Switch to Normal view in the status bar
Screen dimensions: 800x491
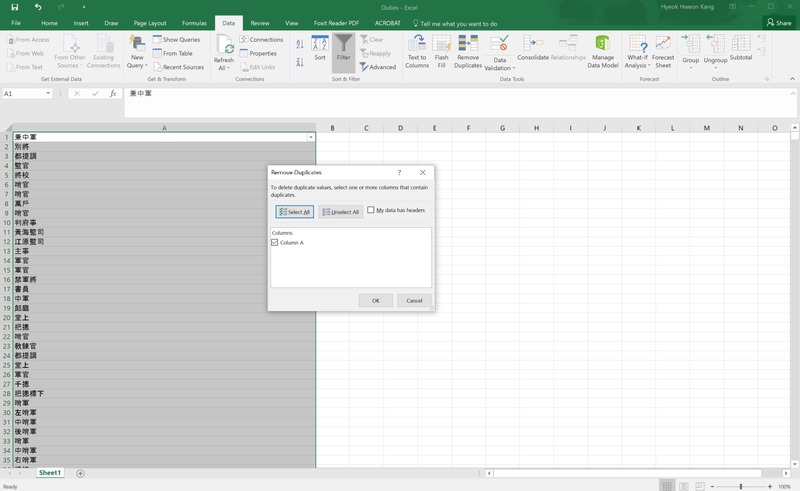(x=666, y=486)
